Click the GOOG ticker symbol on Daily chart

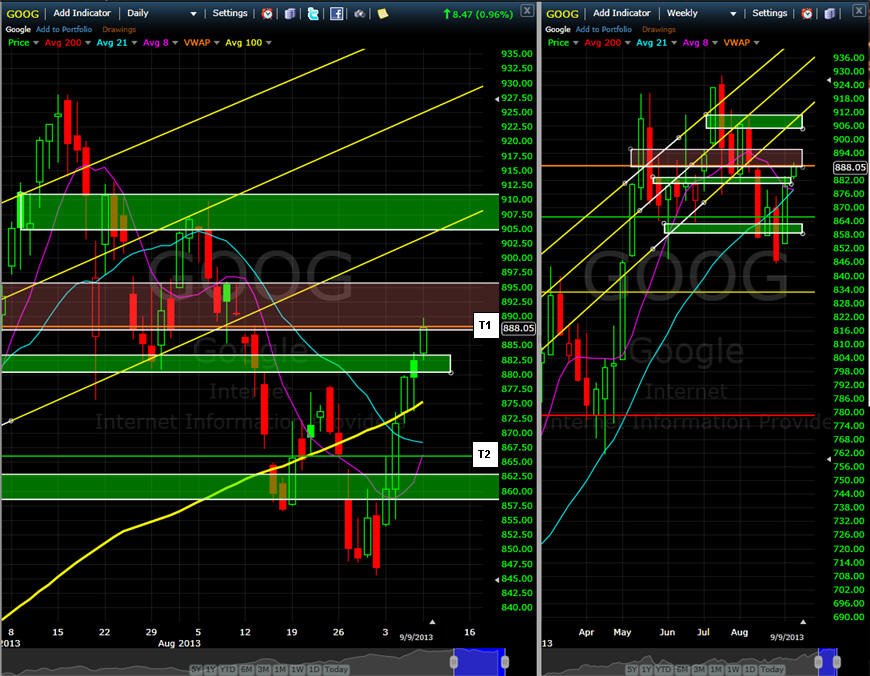click(x=23, y=14)
